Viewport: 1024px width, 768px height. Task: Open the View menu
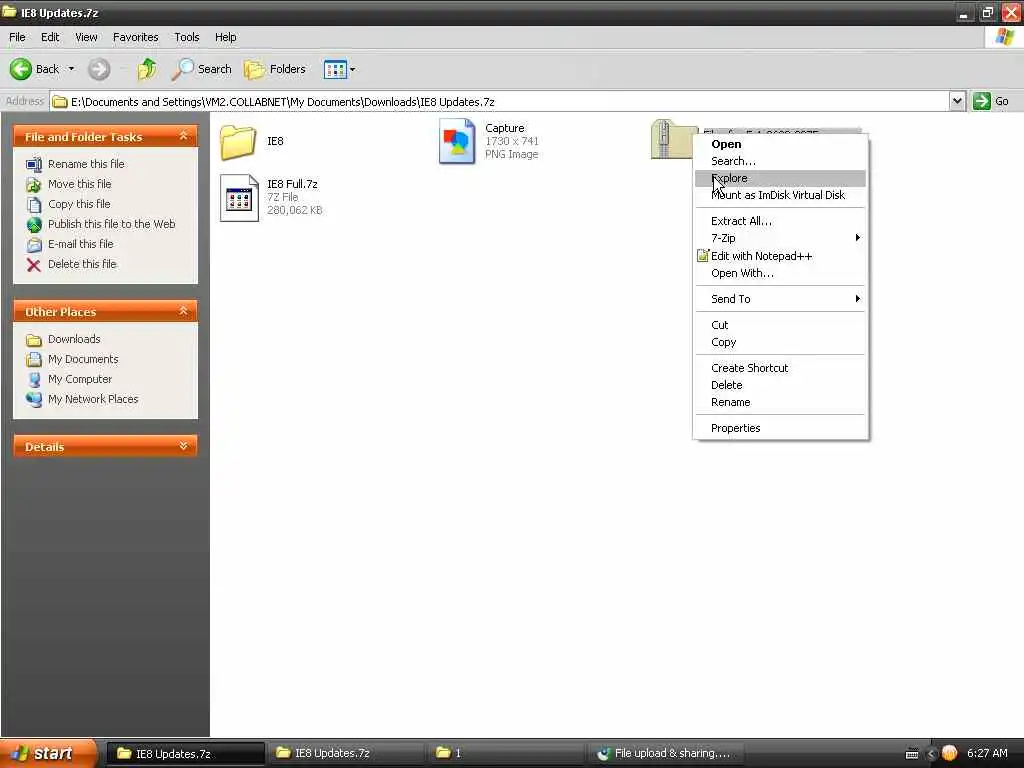(x=86, y=37)
